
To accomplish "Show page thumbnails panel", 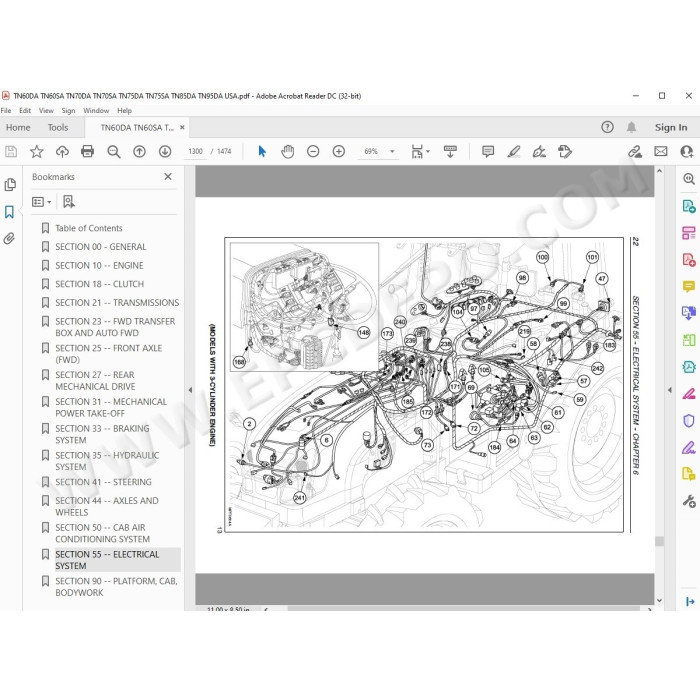I will (x=10, y=184).
